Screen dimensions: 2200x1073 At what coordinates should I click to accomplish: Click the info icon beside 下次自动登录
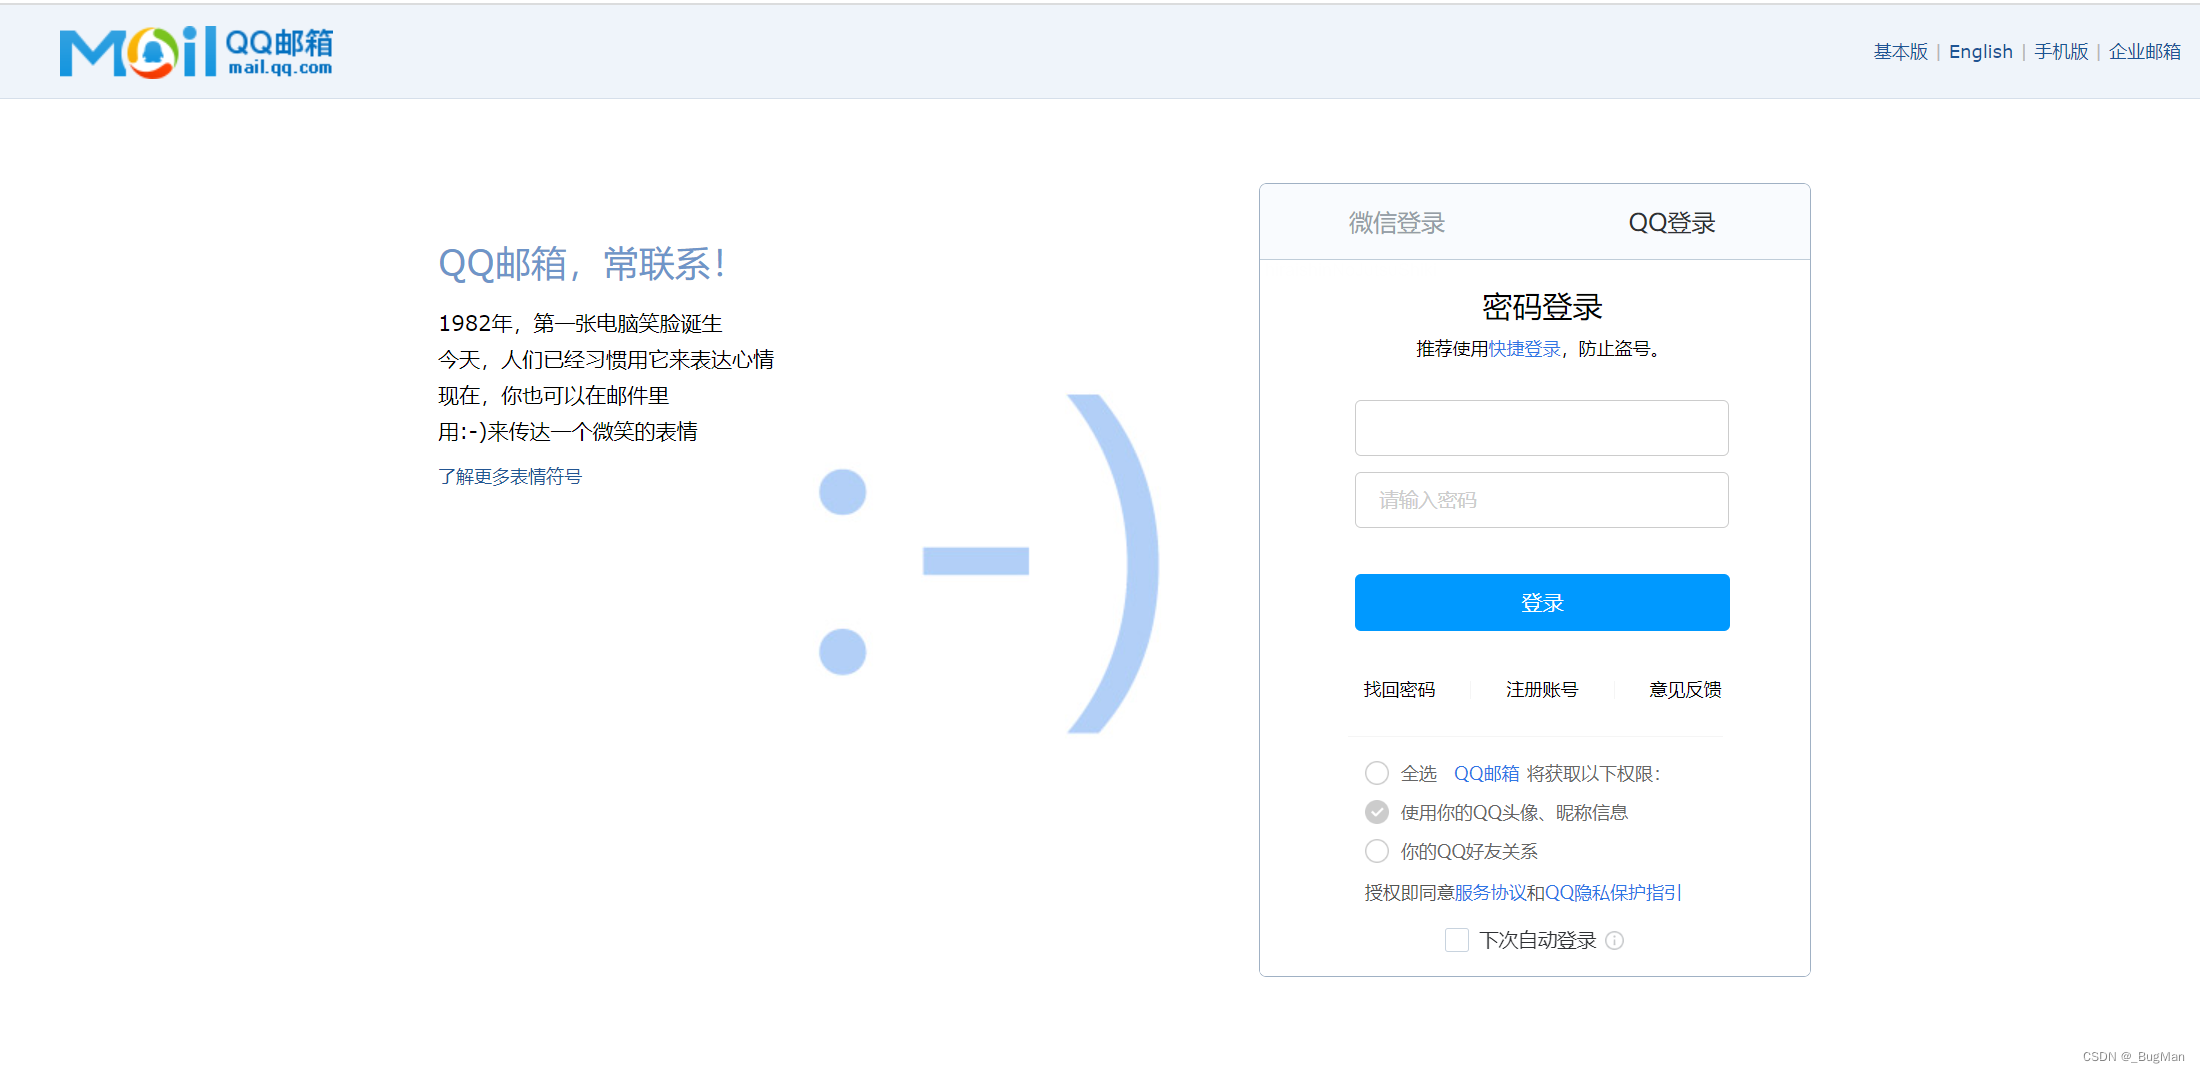(x=1614, y=940)
